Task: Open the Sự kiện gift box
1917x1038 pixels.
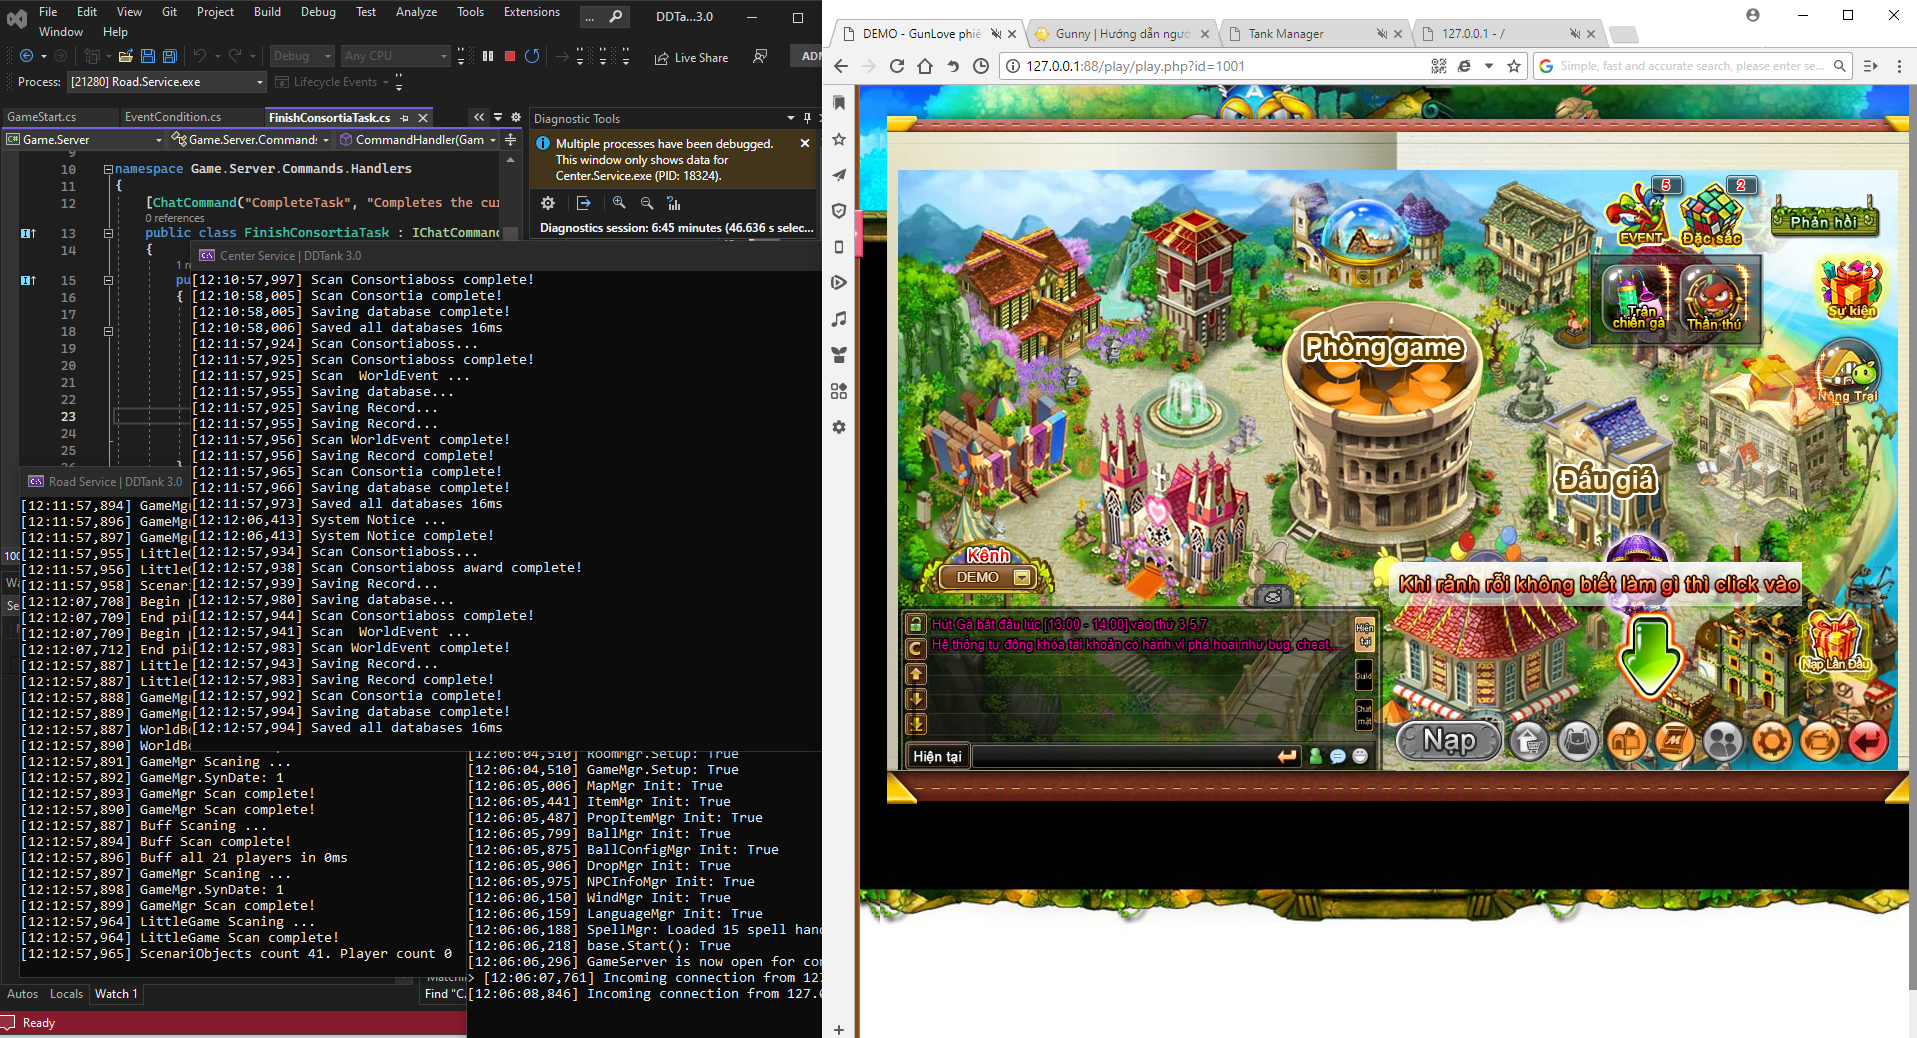Action: click(x=1851, y=288)
